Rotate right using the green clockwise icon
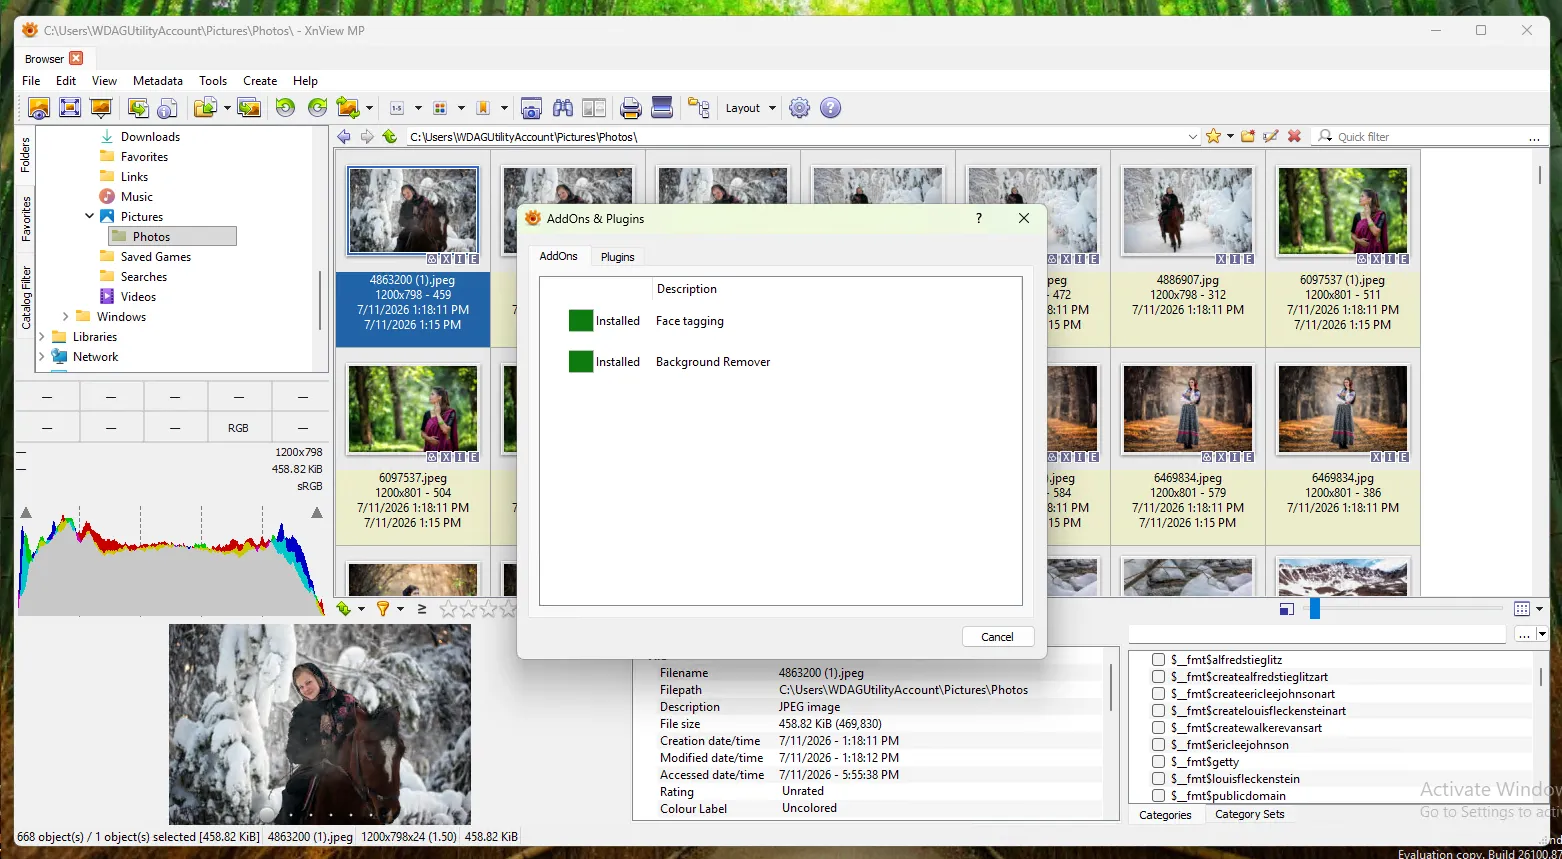Image resolution: width=1562 pixels, height=859 pixels. (318, 108)
